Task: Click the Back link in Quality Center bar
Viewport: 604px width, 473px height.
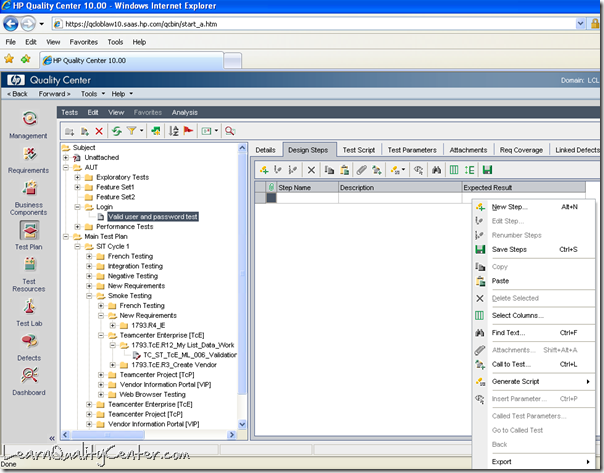Action: [x=17, y=94]
